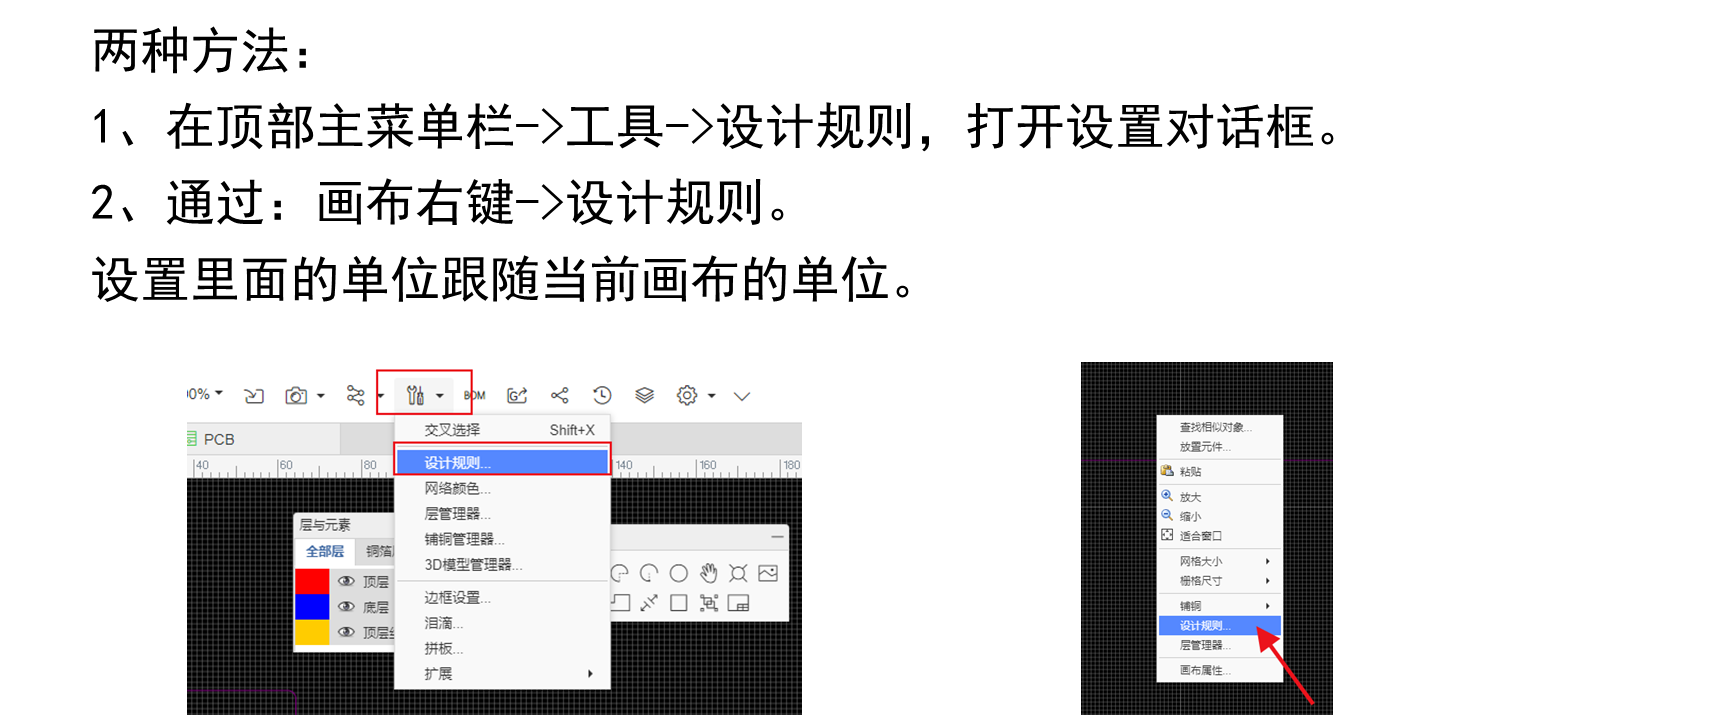Choose 设计规则 in right-click context menu

click(1220, 626)
